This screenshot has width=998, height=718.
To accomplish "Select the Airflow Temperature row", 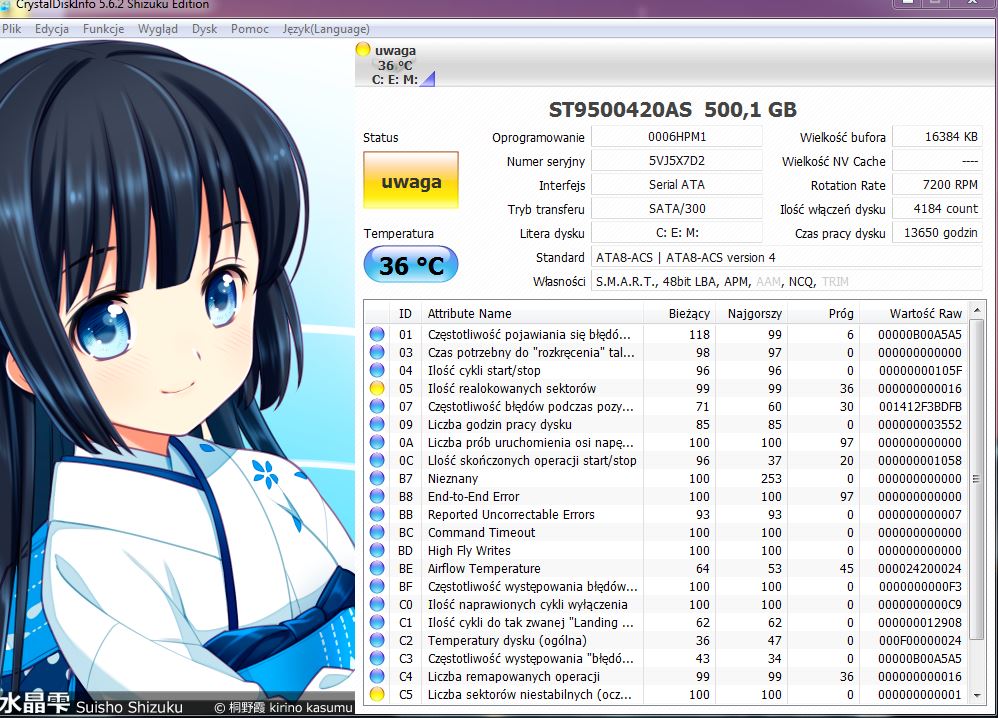I will (x=666, y=568).
